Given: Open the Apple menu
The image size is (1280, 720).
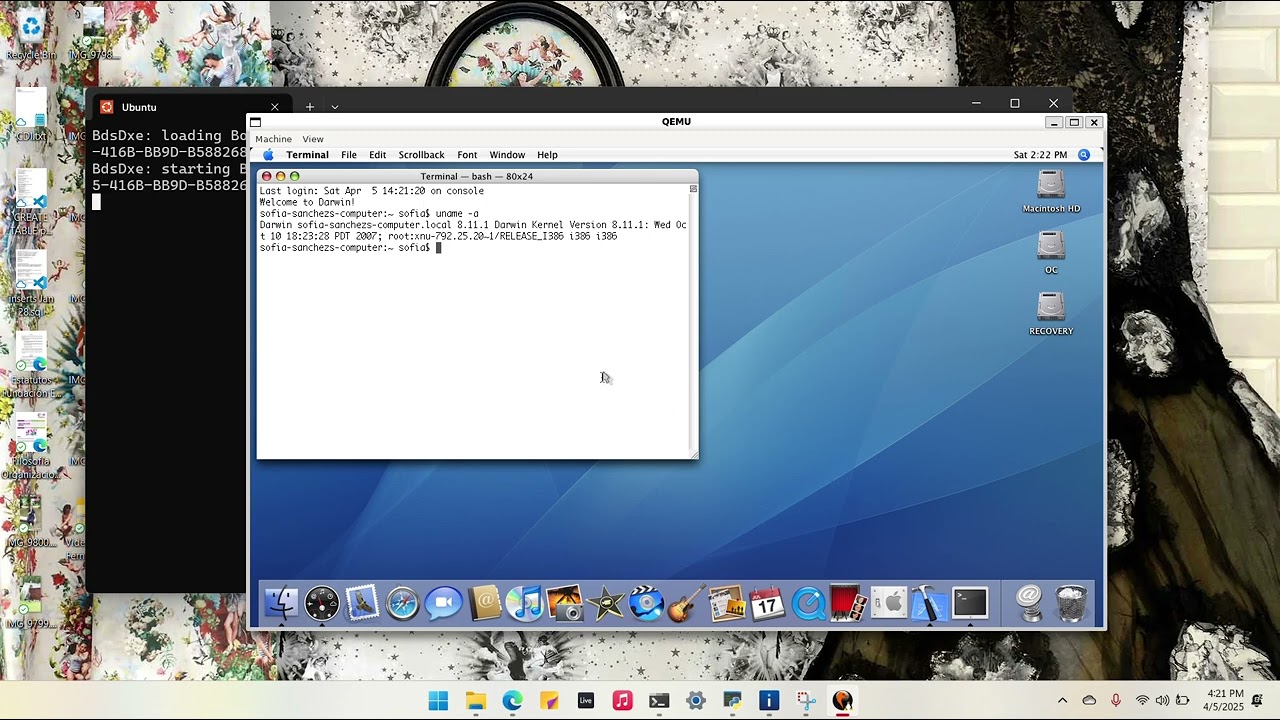Looking at the screenshot, I should (x=268, y=155).
